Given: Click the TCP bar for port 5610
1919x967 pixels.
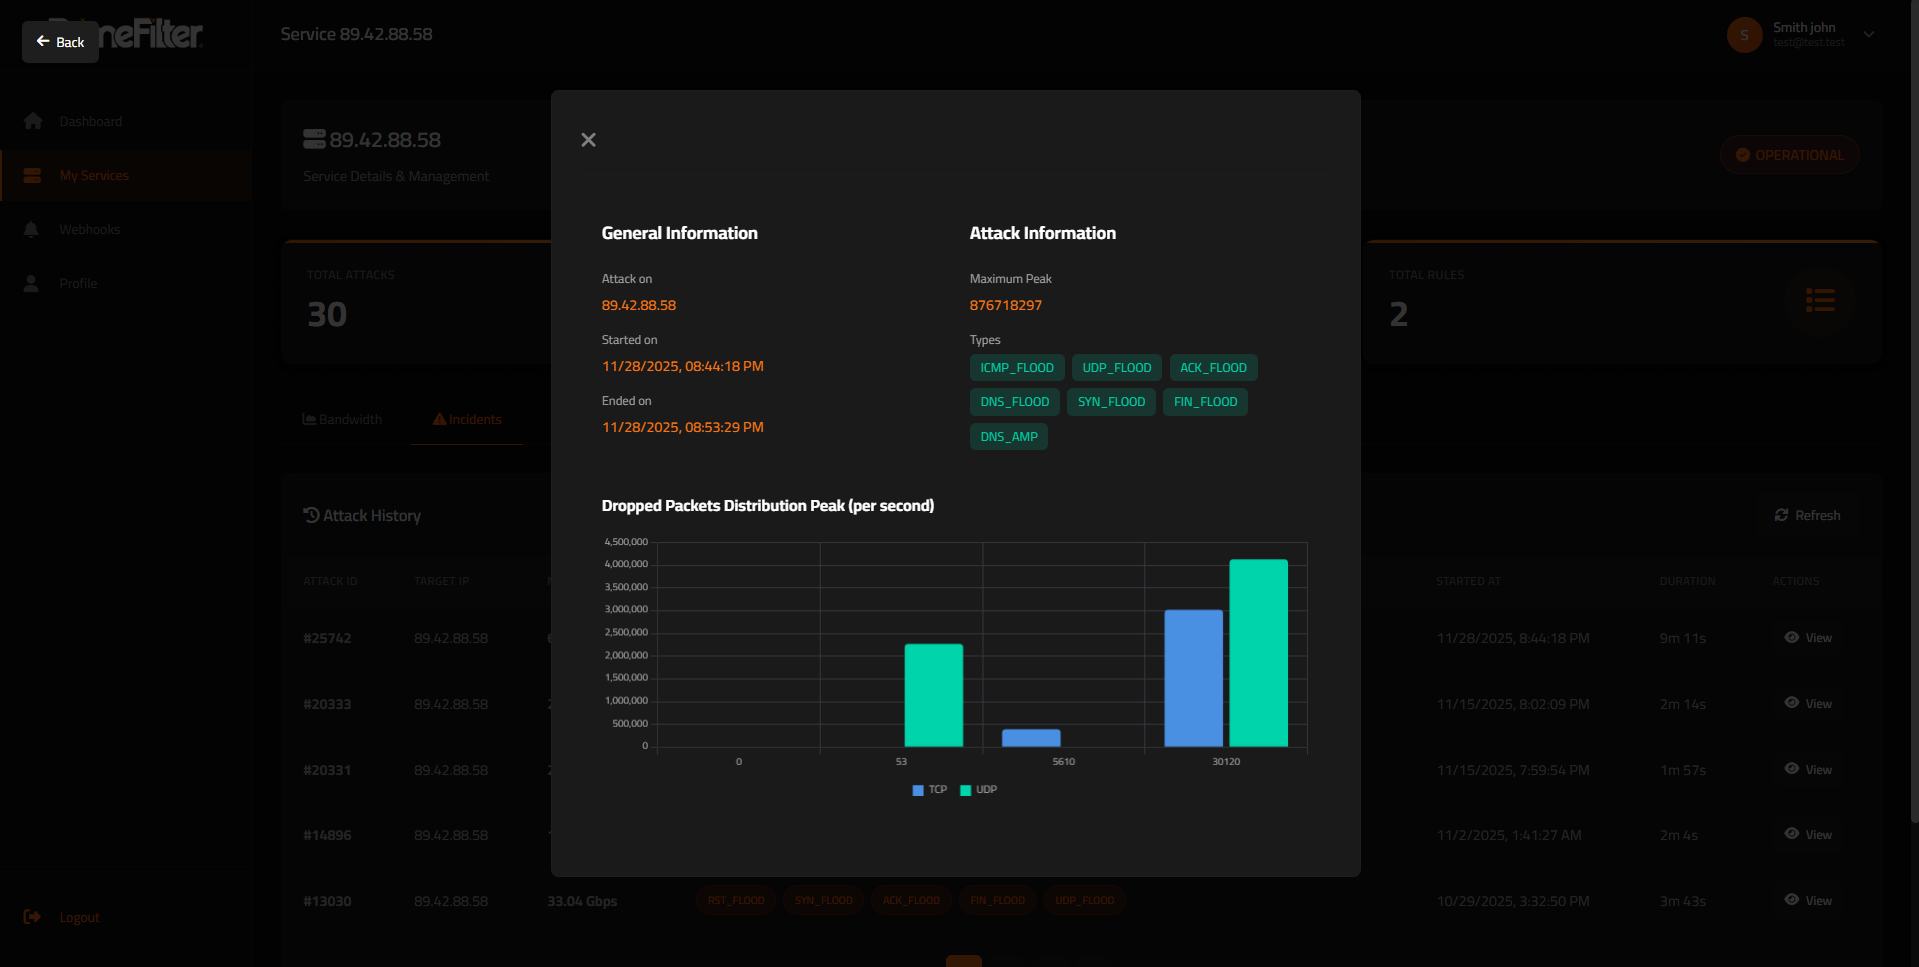Looking at the screenshot, I should pos(1031,738).
